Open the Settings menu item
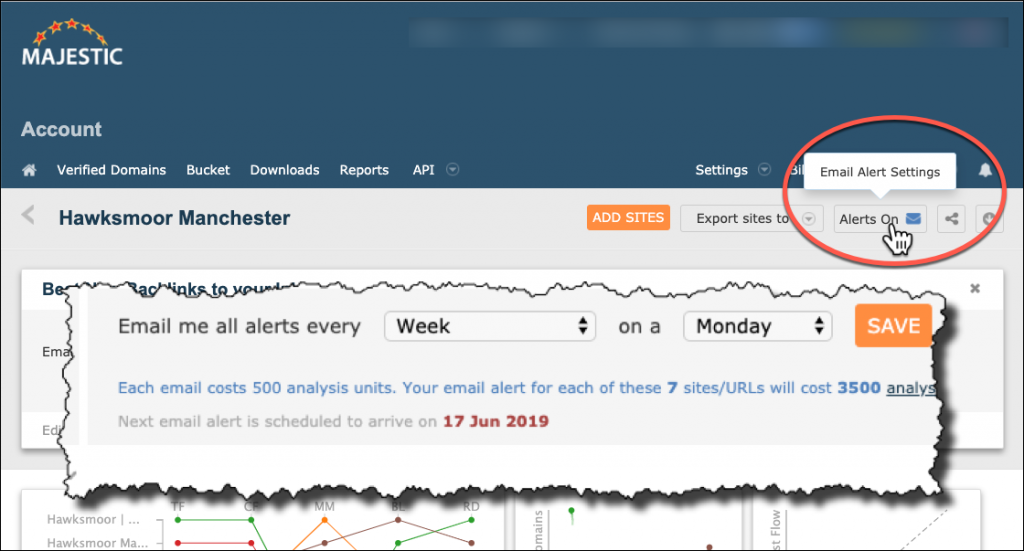 pos(721,170)
